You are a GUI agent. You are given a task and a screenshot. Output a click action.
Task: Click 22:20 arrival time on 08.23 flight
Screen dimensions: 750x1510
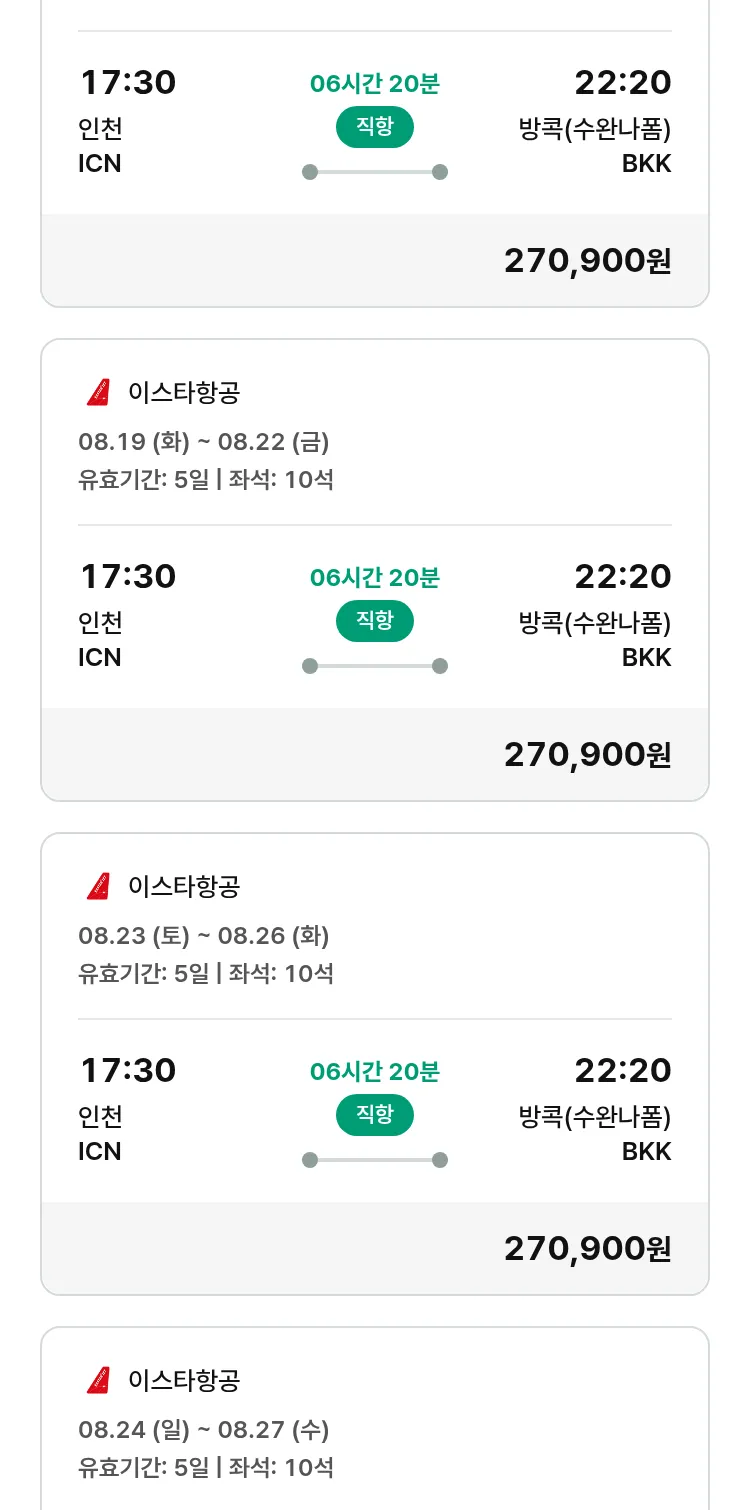(622, 1070)
